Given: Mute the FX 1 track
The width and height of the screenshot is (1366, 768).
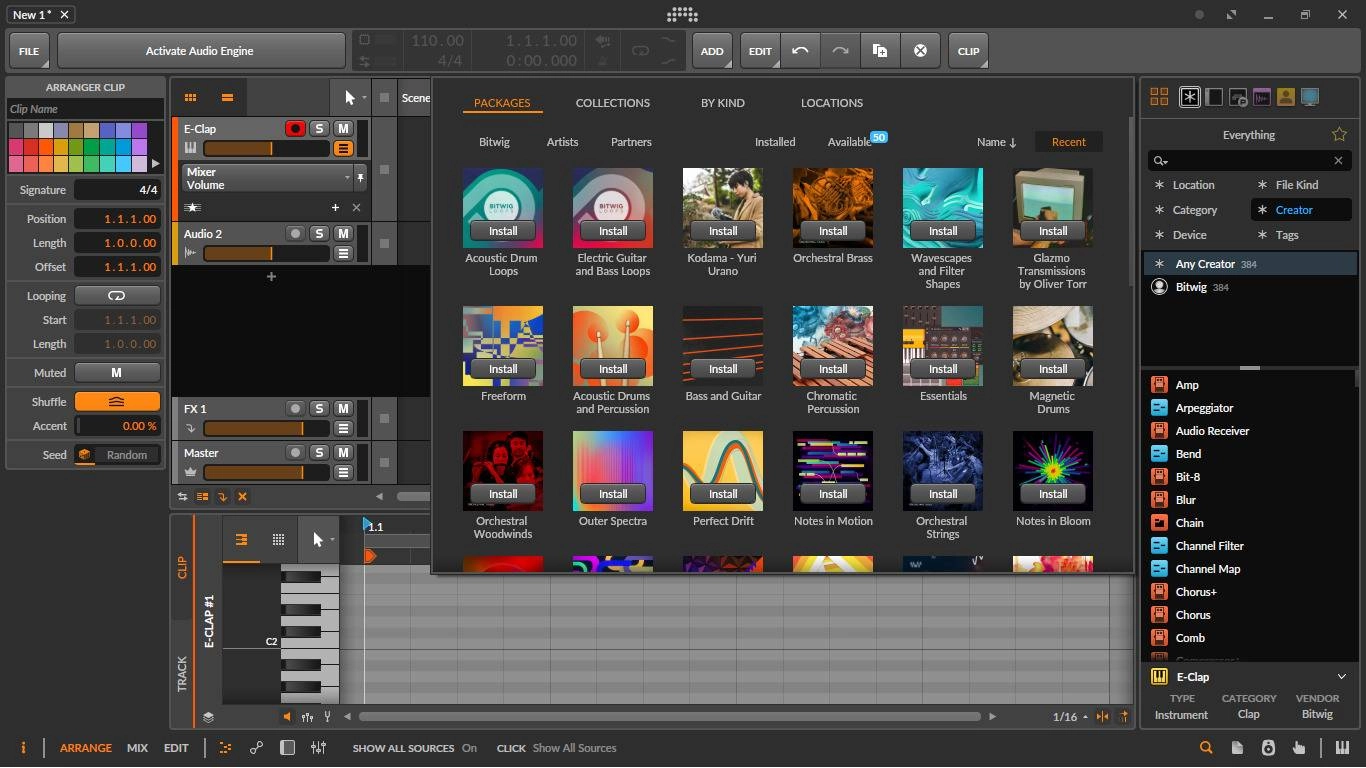Looking at the screenshot, I should tap(343, 408).
